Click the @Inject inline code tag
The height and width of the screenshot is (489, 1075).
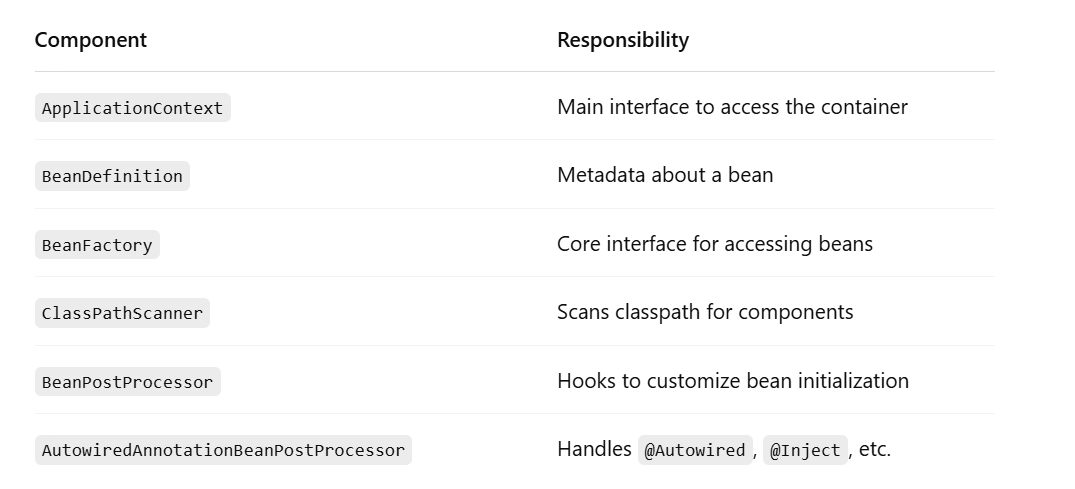[805, 450]
